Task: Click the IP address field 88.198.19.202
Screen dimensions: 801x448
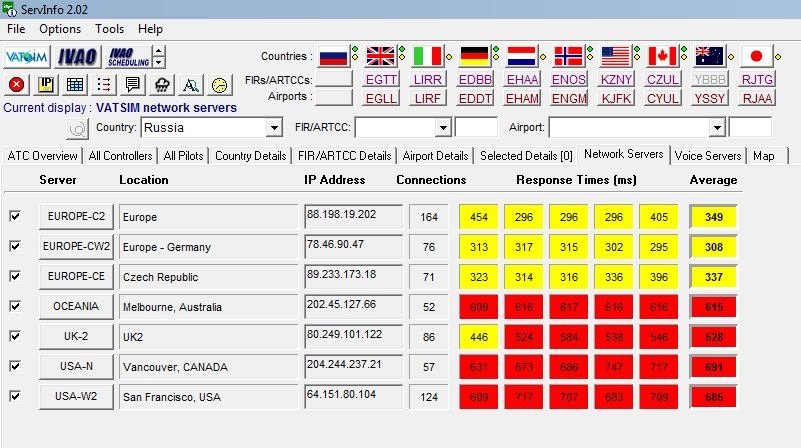Action: coord(352,216)
